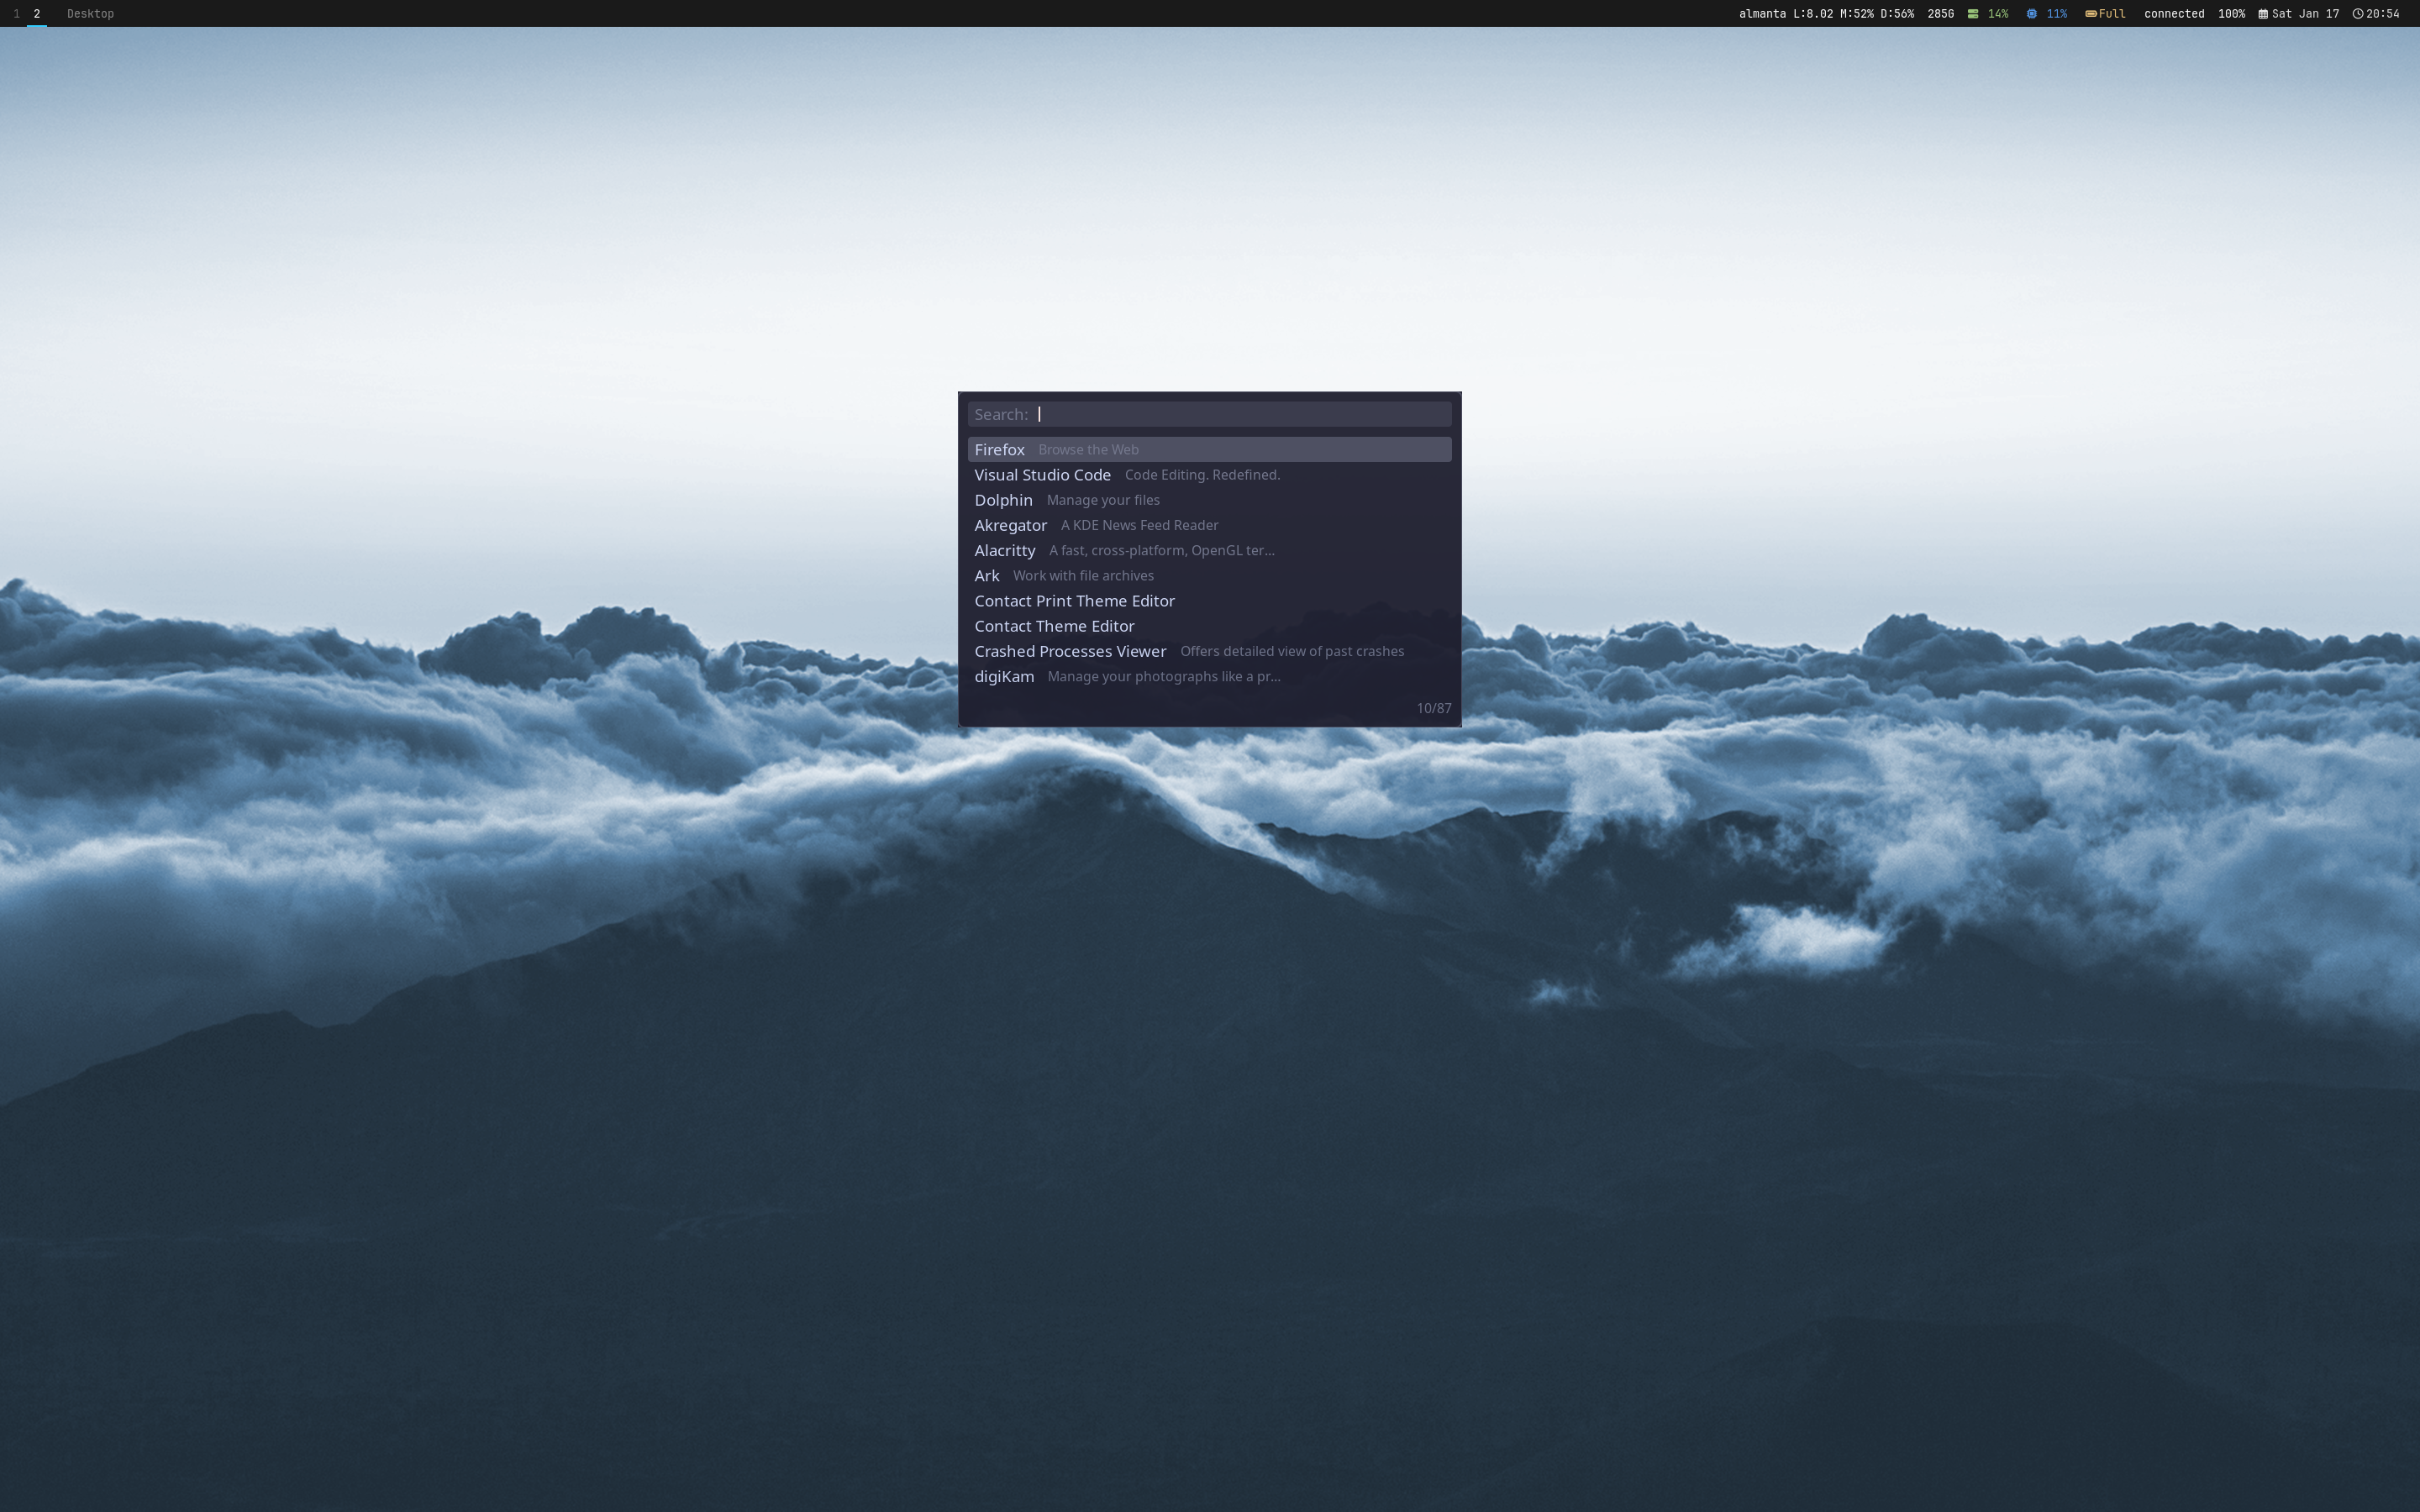
Task: Click the memory usage icon in status bar
Action: click(x=1973, y=13)
